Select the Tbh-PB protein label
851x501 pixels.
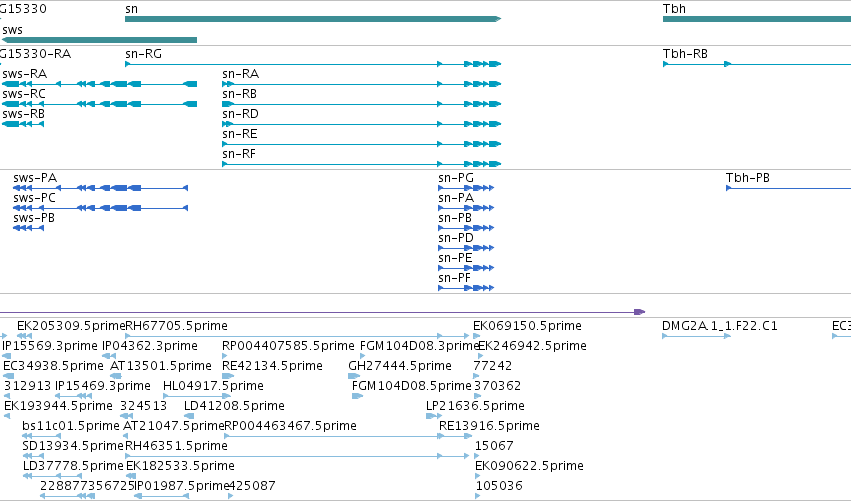[x=747, y=178]
